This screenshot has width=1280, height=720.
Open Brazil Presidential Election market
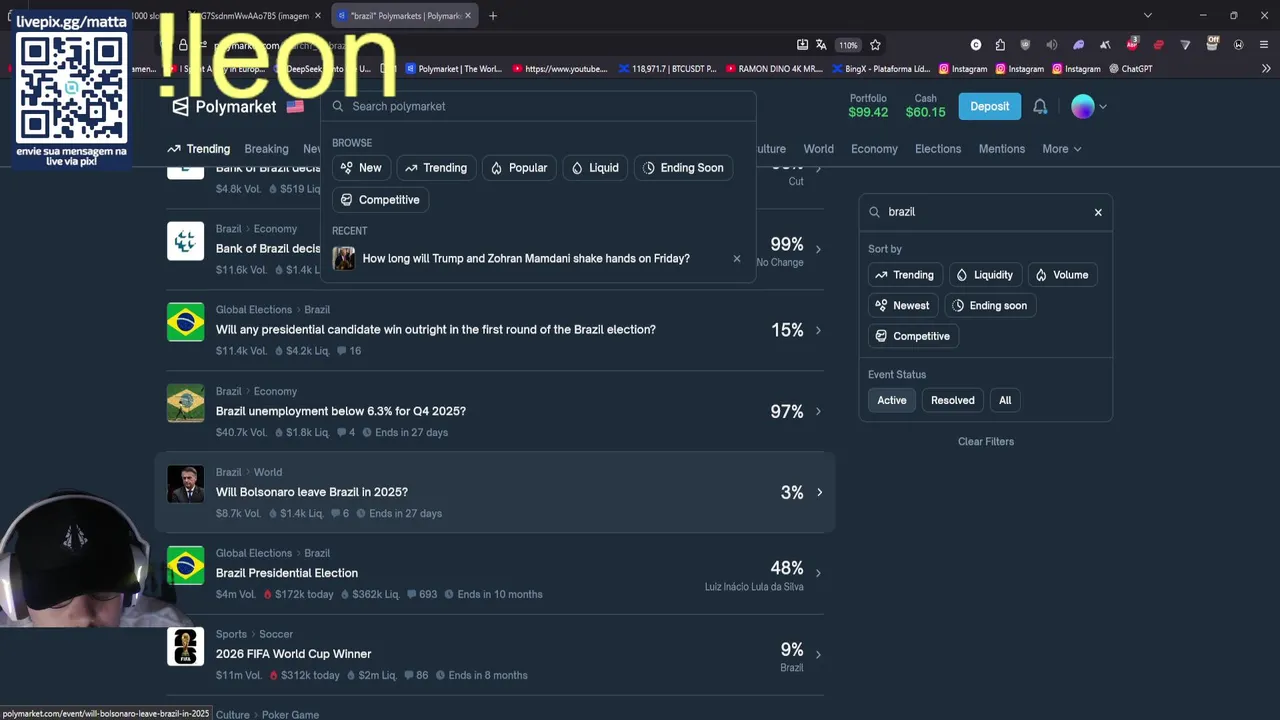click(287, 573)
